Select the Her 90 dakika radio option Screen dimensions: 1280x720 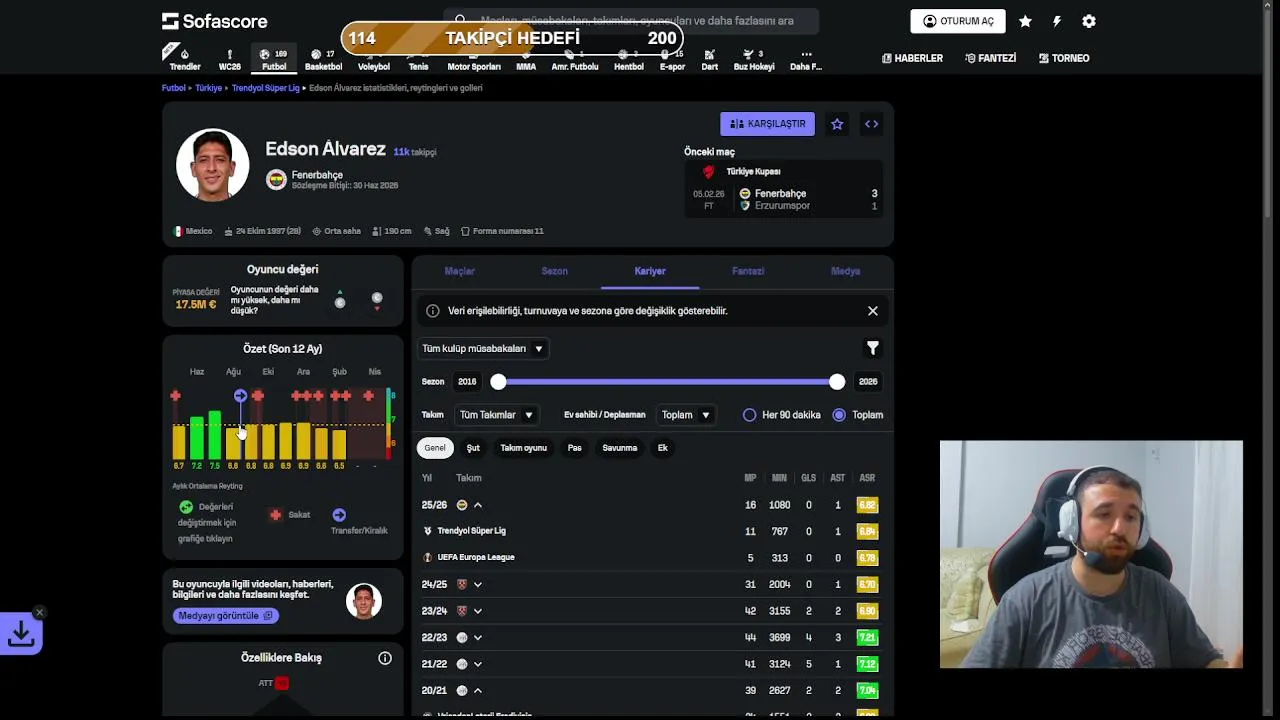tap(749, 415)
